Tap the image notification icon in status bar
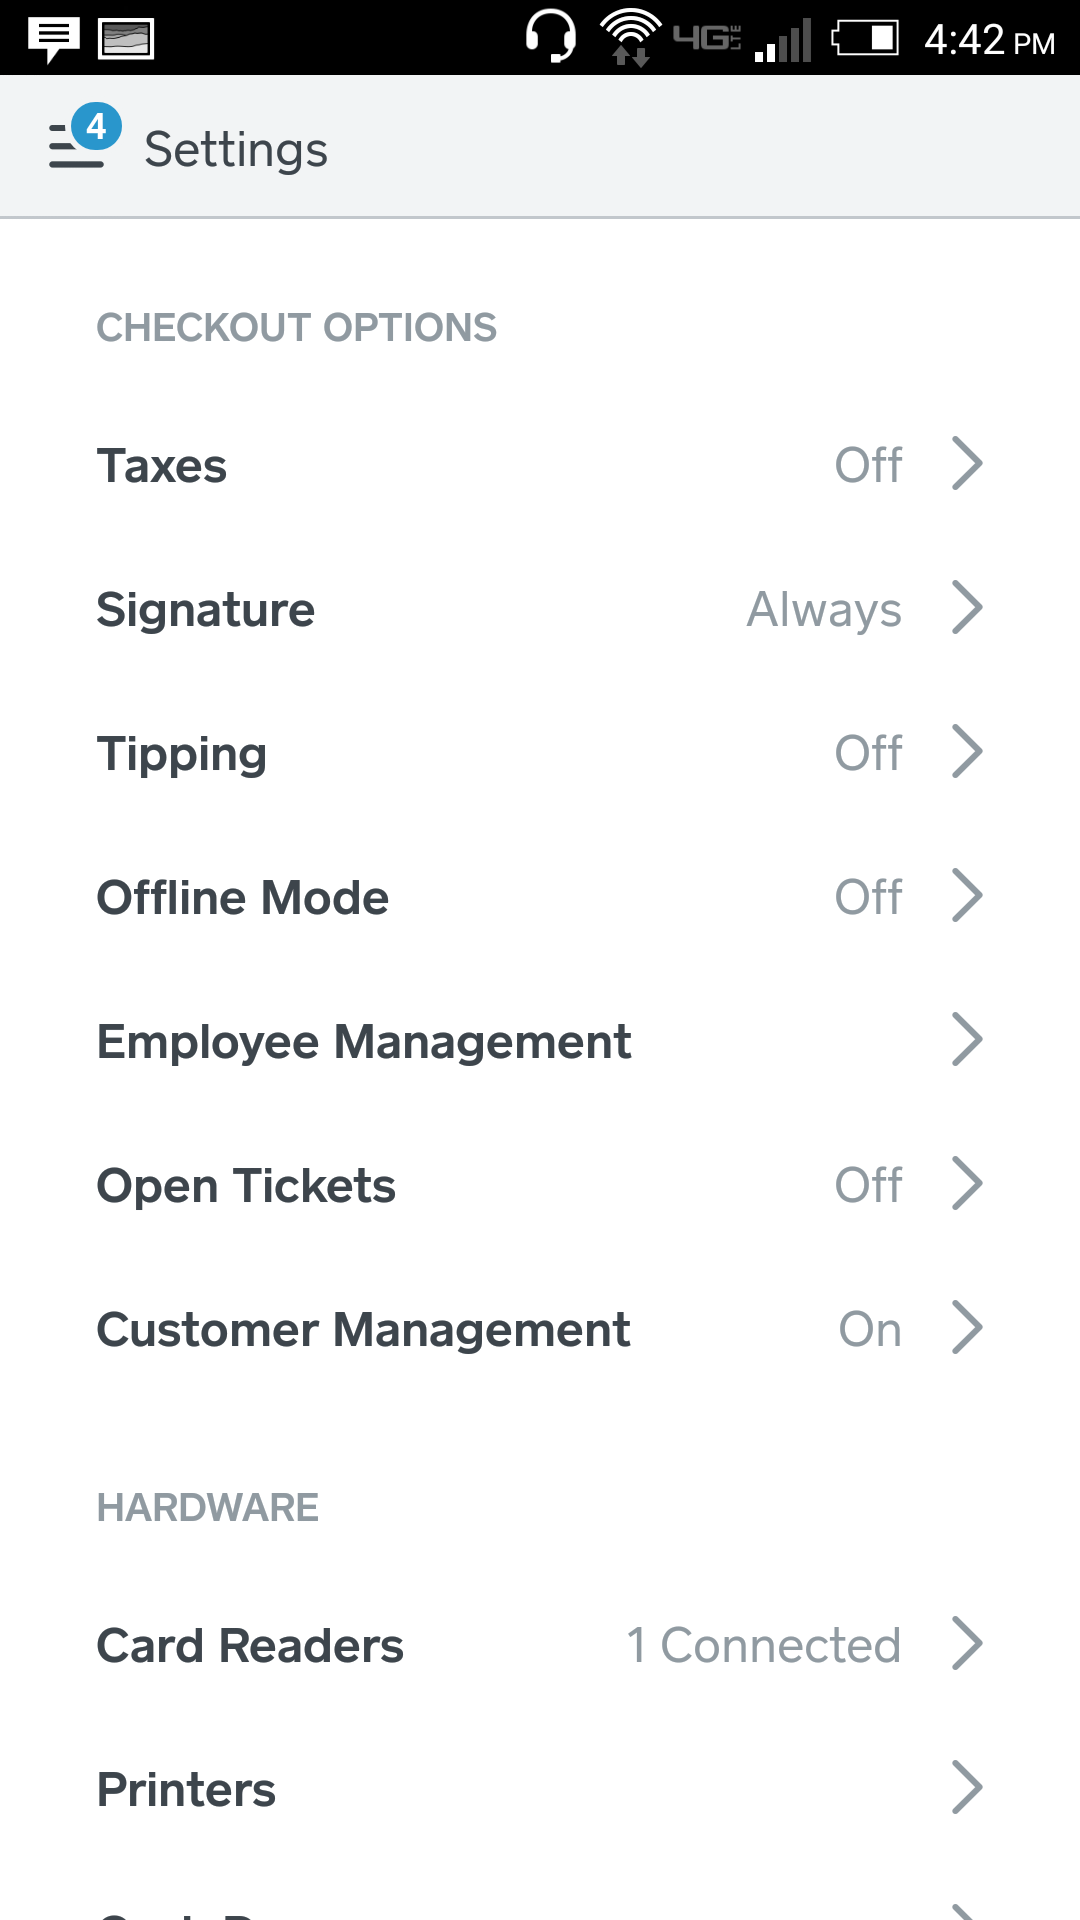The height and width of the screenshot is (1920, 1080). point(126,39)
